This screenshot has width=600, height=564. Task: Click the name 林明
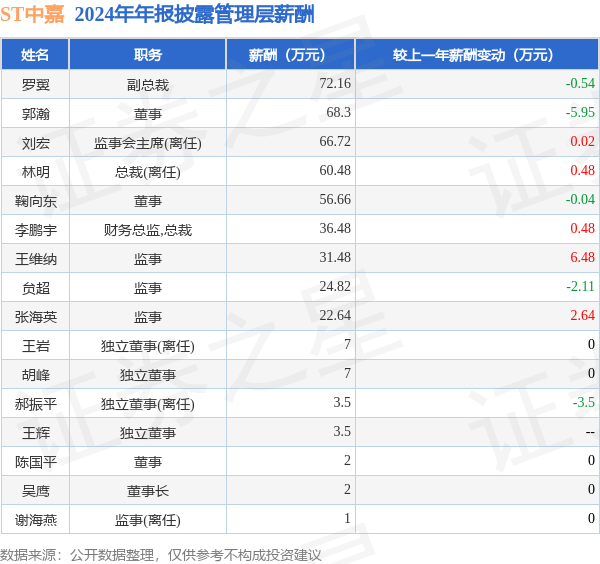36,172
